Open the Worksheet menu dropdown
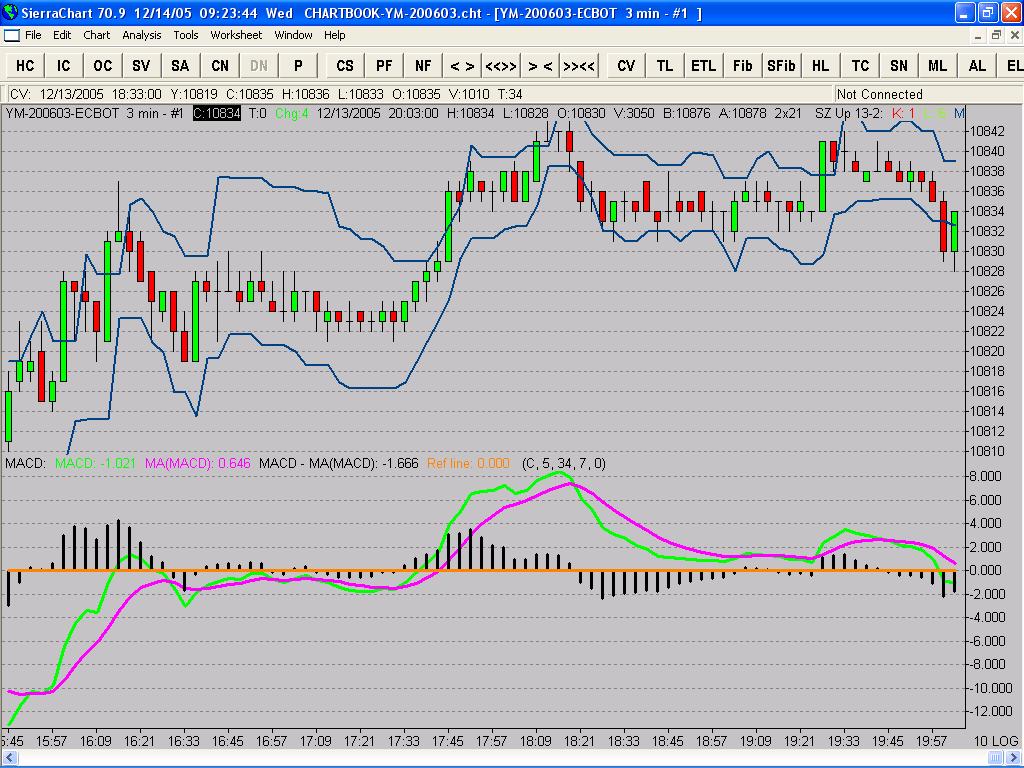The image size is (1024, 768). [236, 35]
